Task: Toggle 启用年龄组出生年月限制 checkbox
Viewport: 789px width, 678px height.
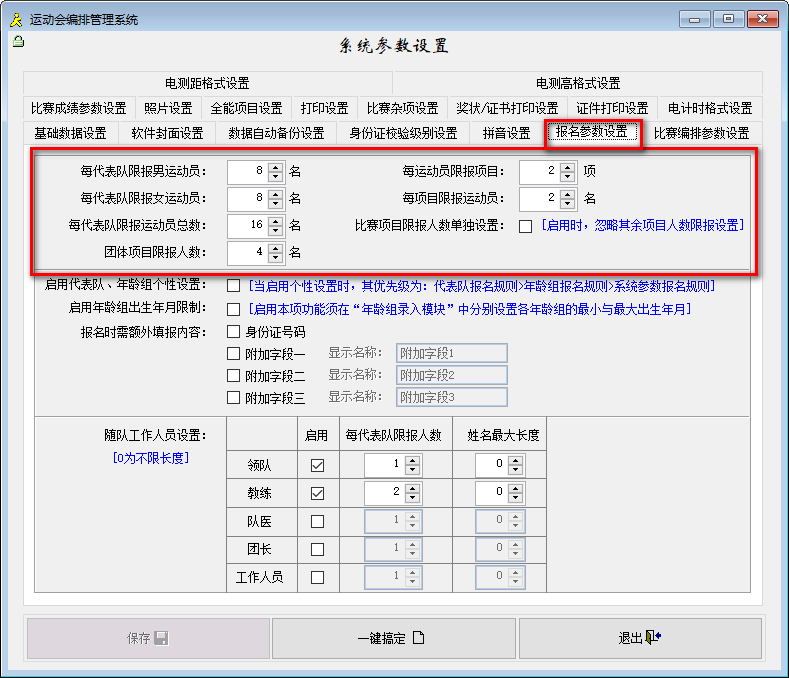Action: (233, 310)
